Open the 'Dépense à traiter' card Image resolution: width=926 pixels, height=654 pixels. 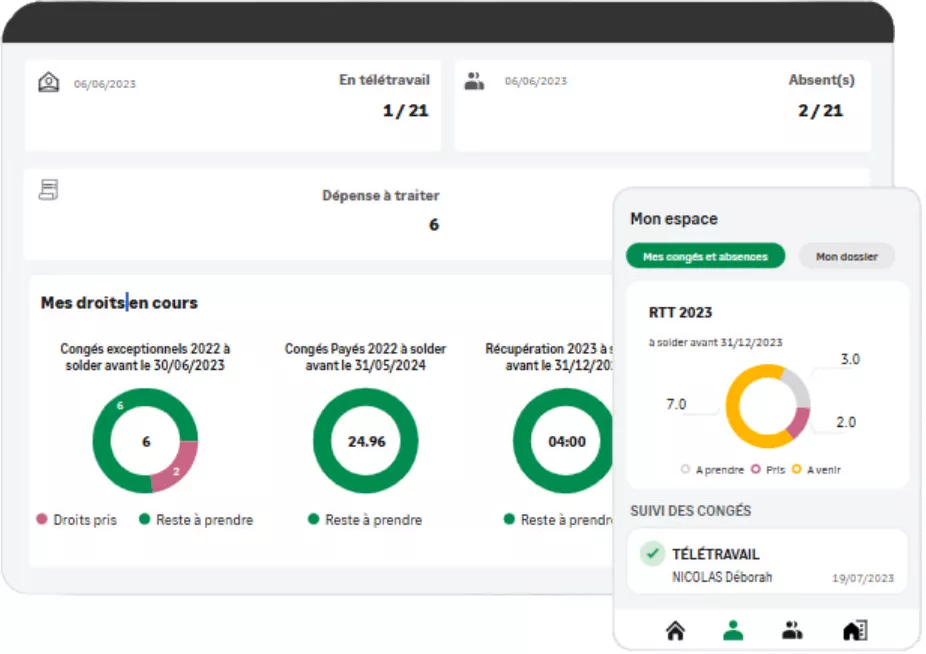[x=320, y=213]
